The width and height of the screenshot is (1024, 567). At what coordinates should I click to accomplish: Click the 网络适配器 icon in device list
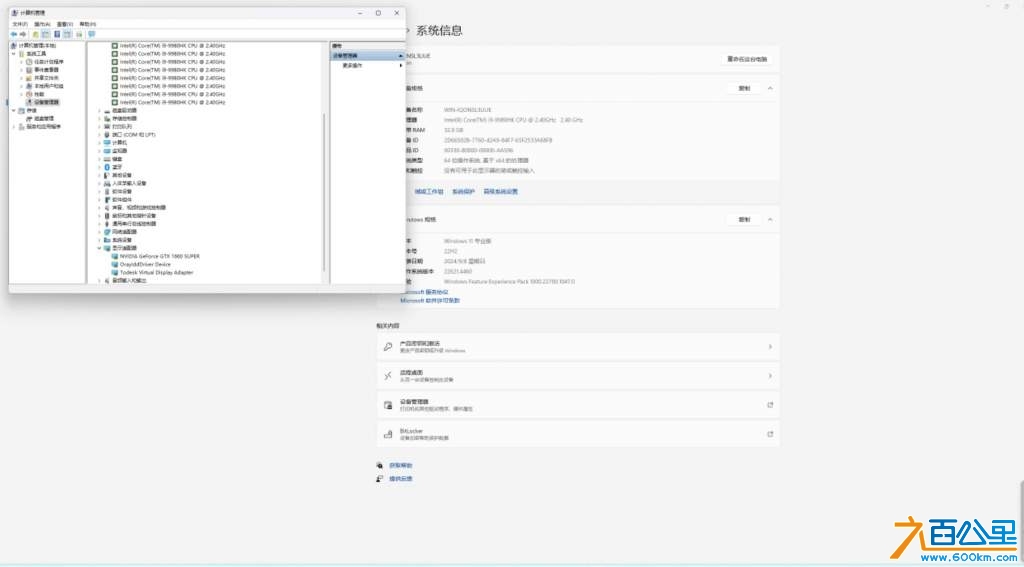pos(107,232)
